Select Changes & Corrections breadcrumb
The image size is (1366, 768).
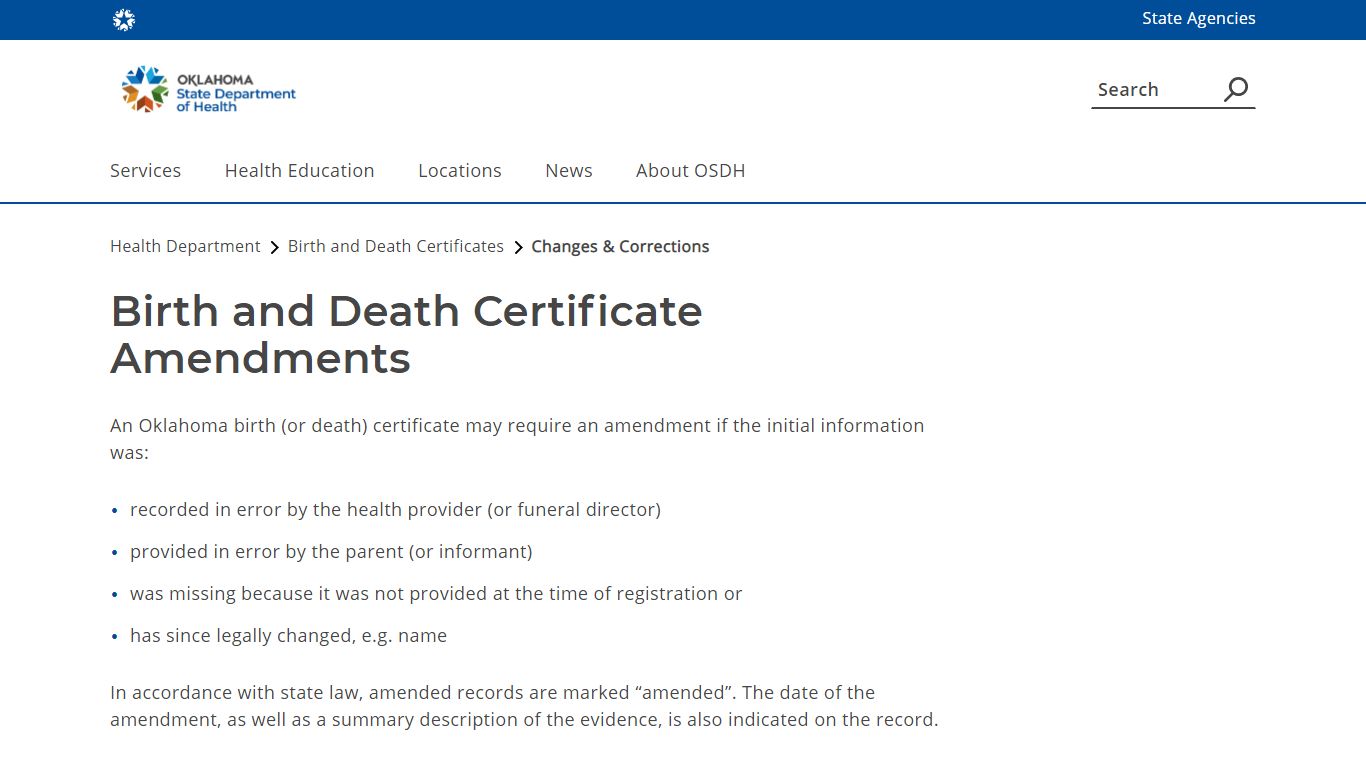(x=620, y=246)
